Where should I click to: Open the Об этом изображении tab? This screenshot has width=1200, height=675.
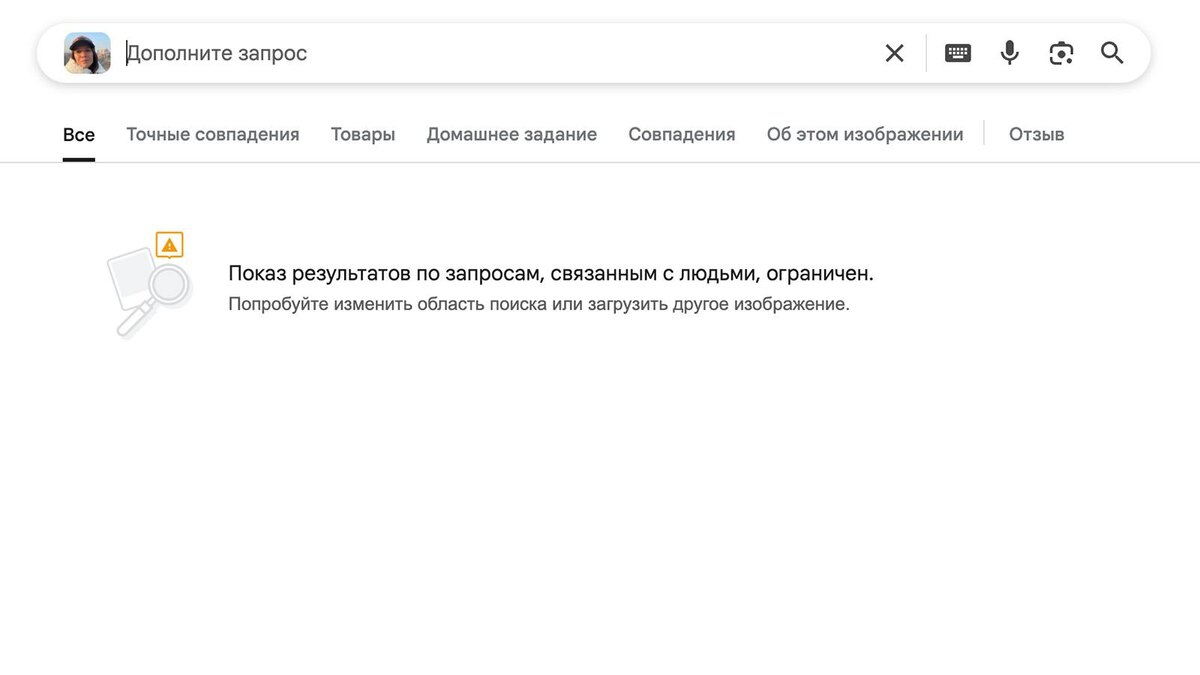864,134
